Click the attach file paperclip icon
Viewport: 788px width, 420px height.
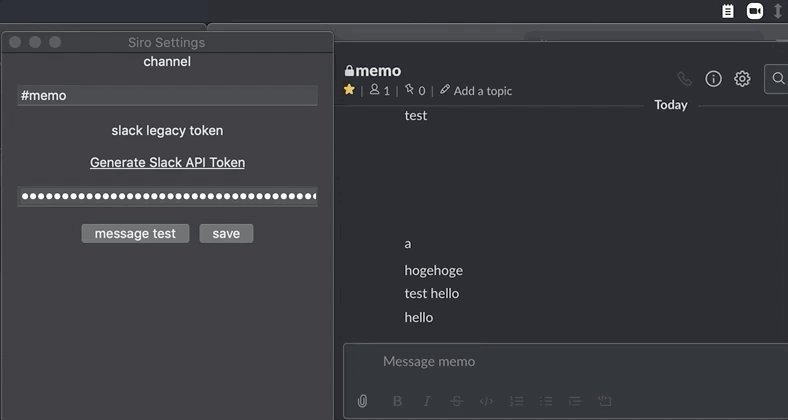point(362,401)
